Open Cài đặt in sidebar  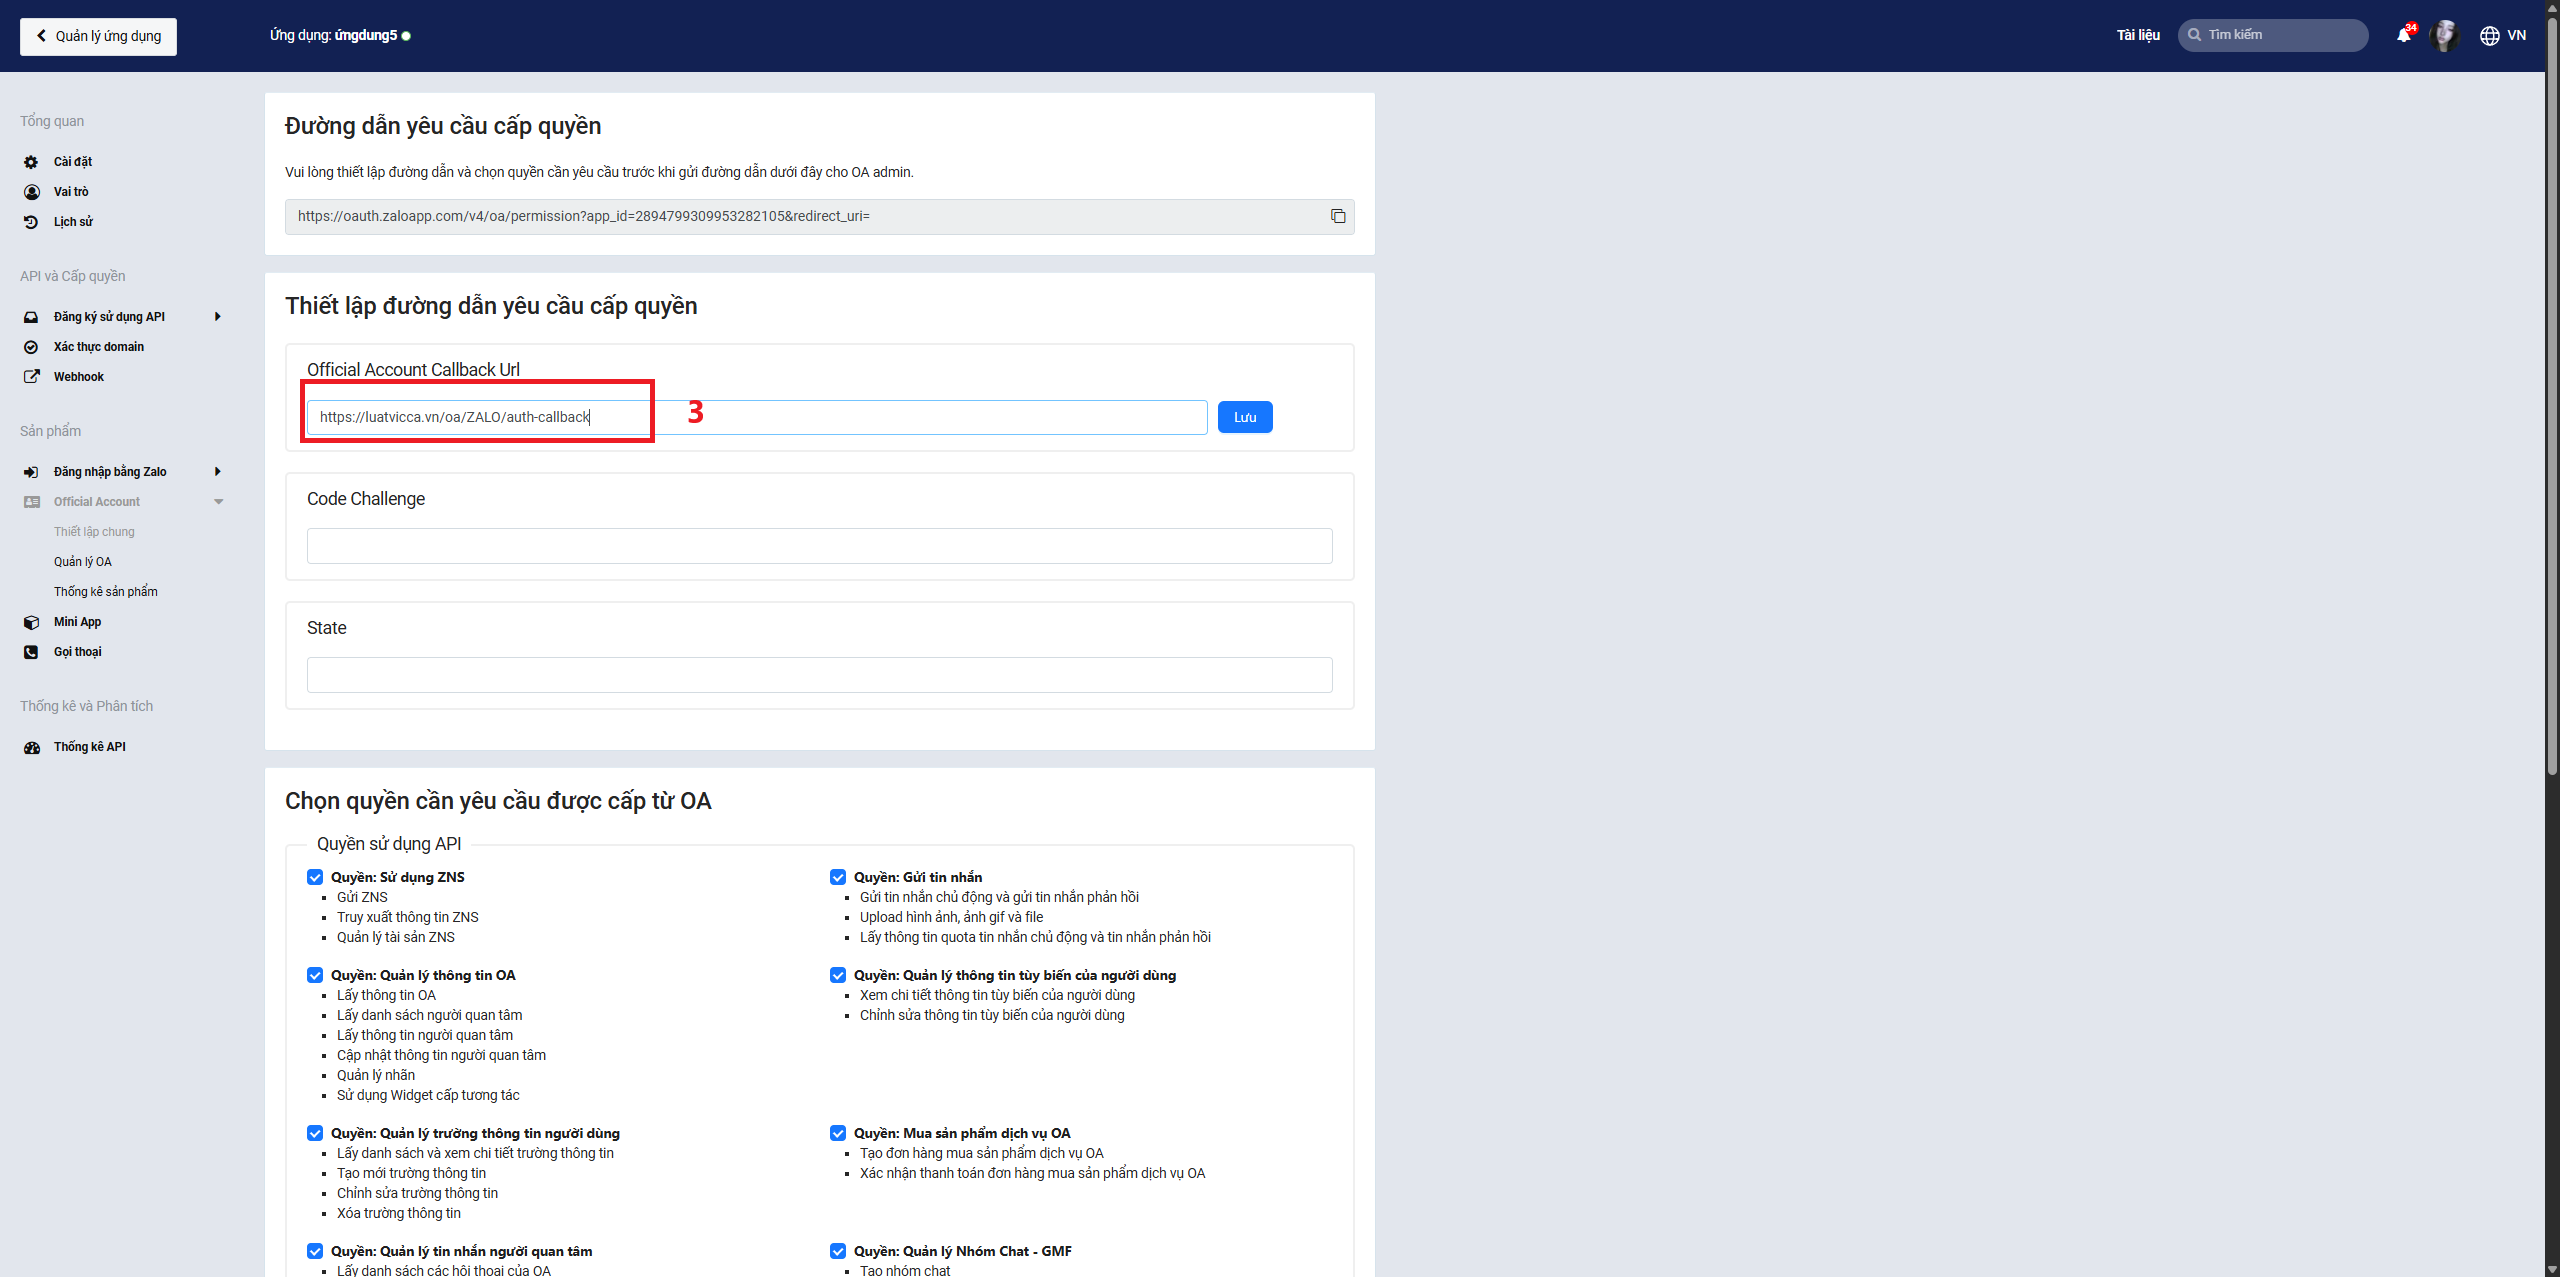[x=73, y=162]
